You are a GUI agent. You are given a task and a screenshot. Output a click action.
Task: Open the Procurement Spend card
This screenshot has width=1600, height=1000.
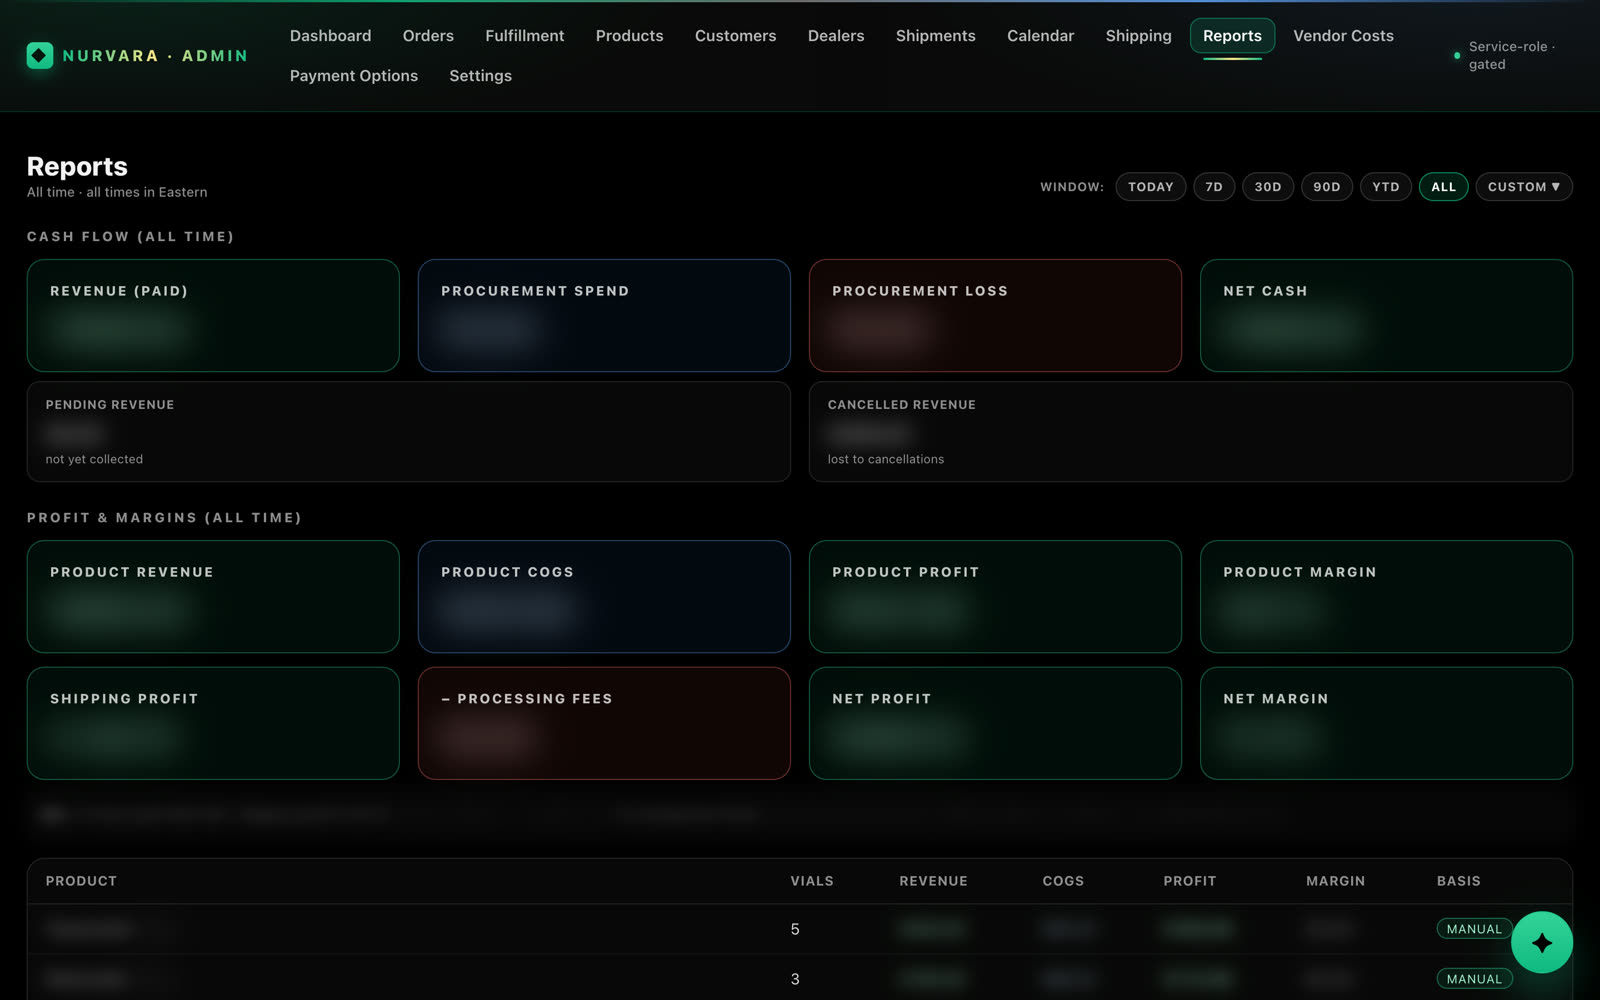click(x=604, y=316)
